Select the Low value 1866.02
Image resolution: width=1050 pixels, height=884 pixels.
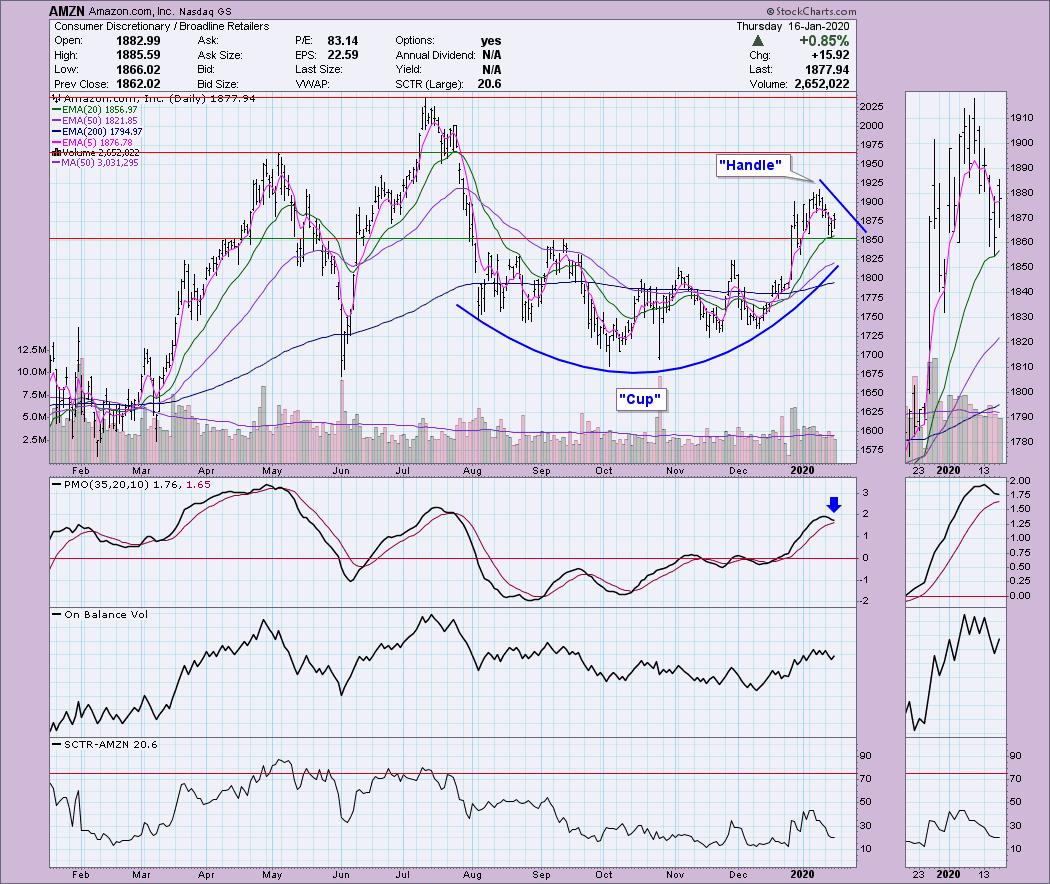(x=138, y=70)
